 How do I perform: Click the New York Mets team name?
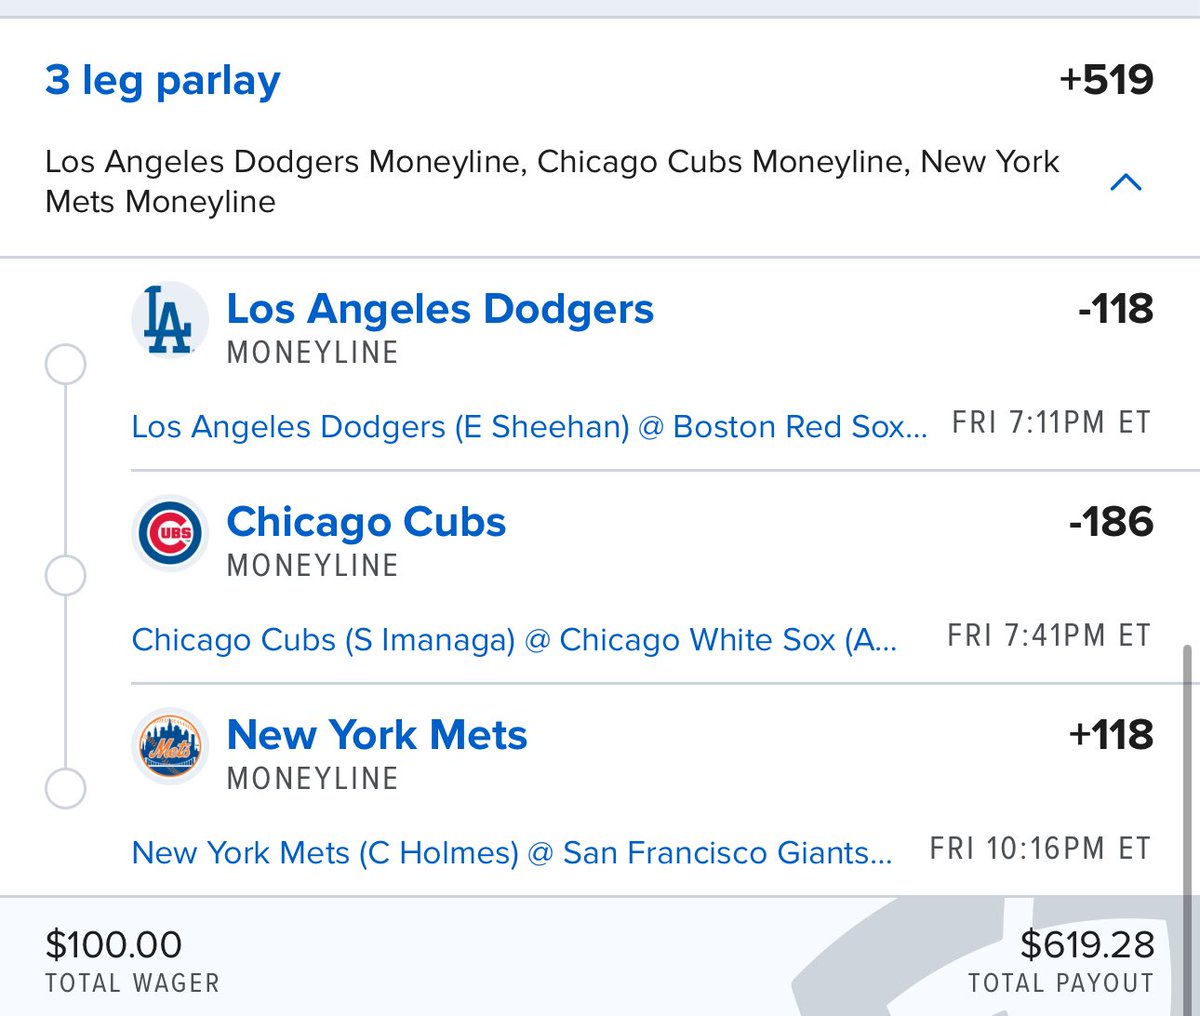[x=377, y=735]
